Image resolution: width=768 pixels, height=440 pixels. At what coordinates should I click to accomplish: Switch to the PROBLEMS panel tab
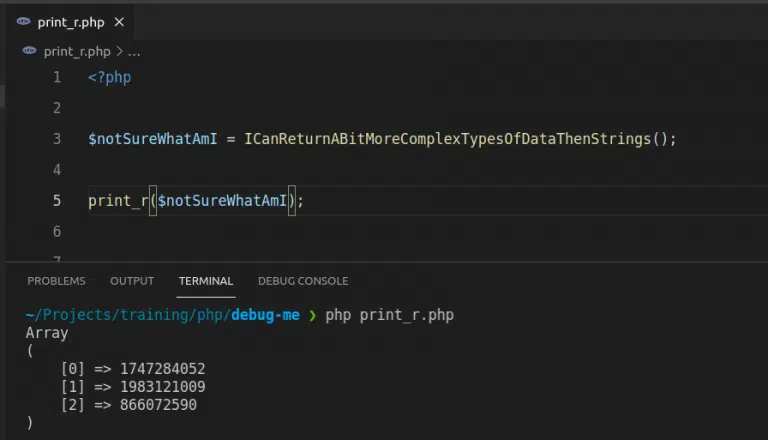coord(56,281)
